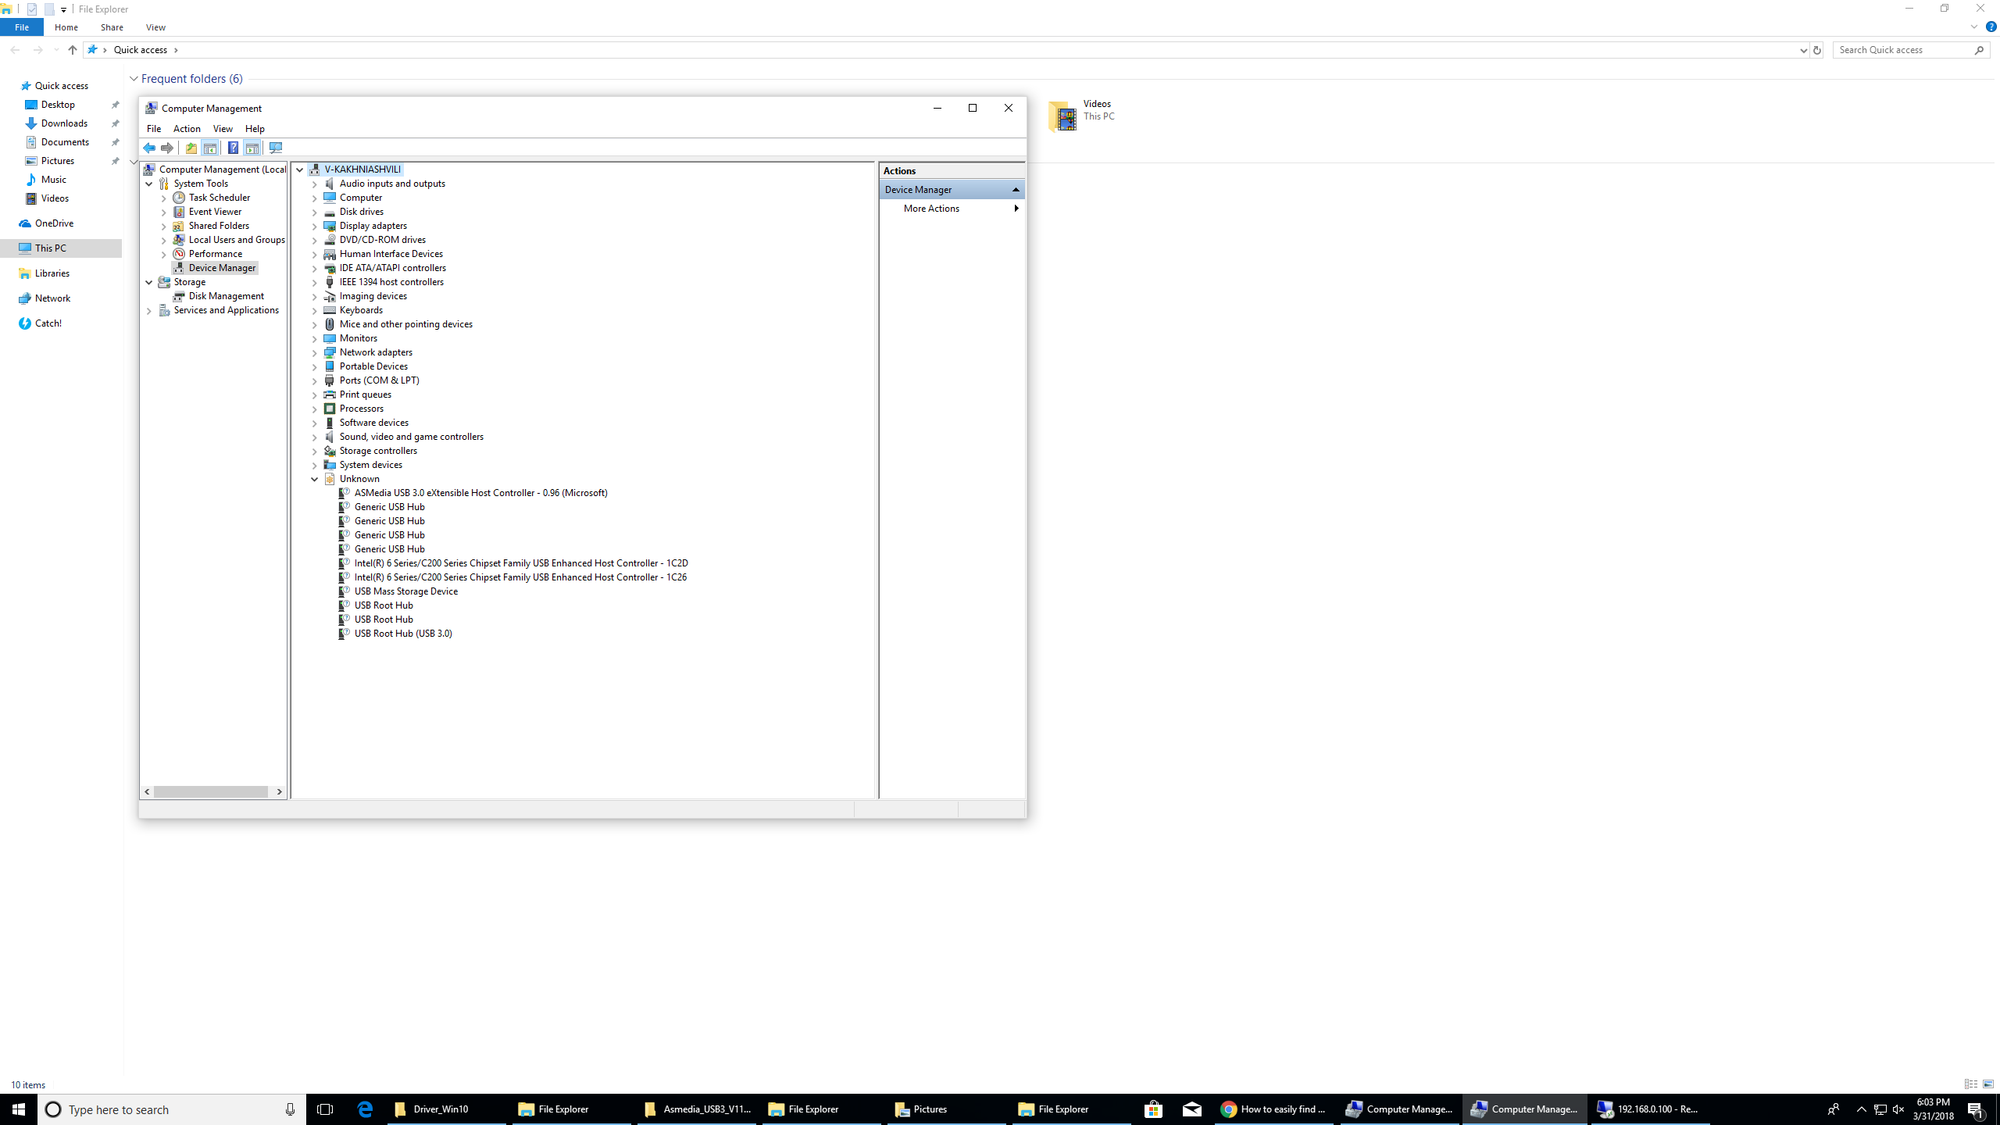Open the View menu in Computer Management
2000x1125 pixels.
click(222, 128)
